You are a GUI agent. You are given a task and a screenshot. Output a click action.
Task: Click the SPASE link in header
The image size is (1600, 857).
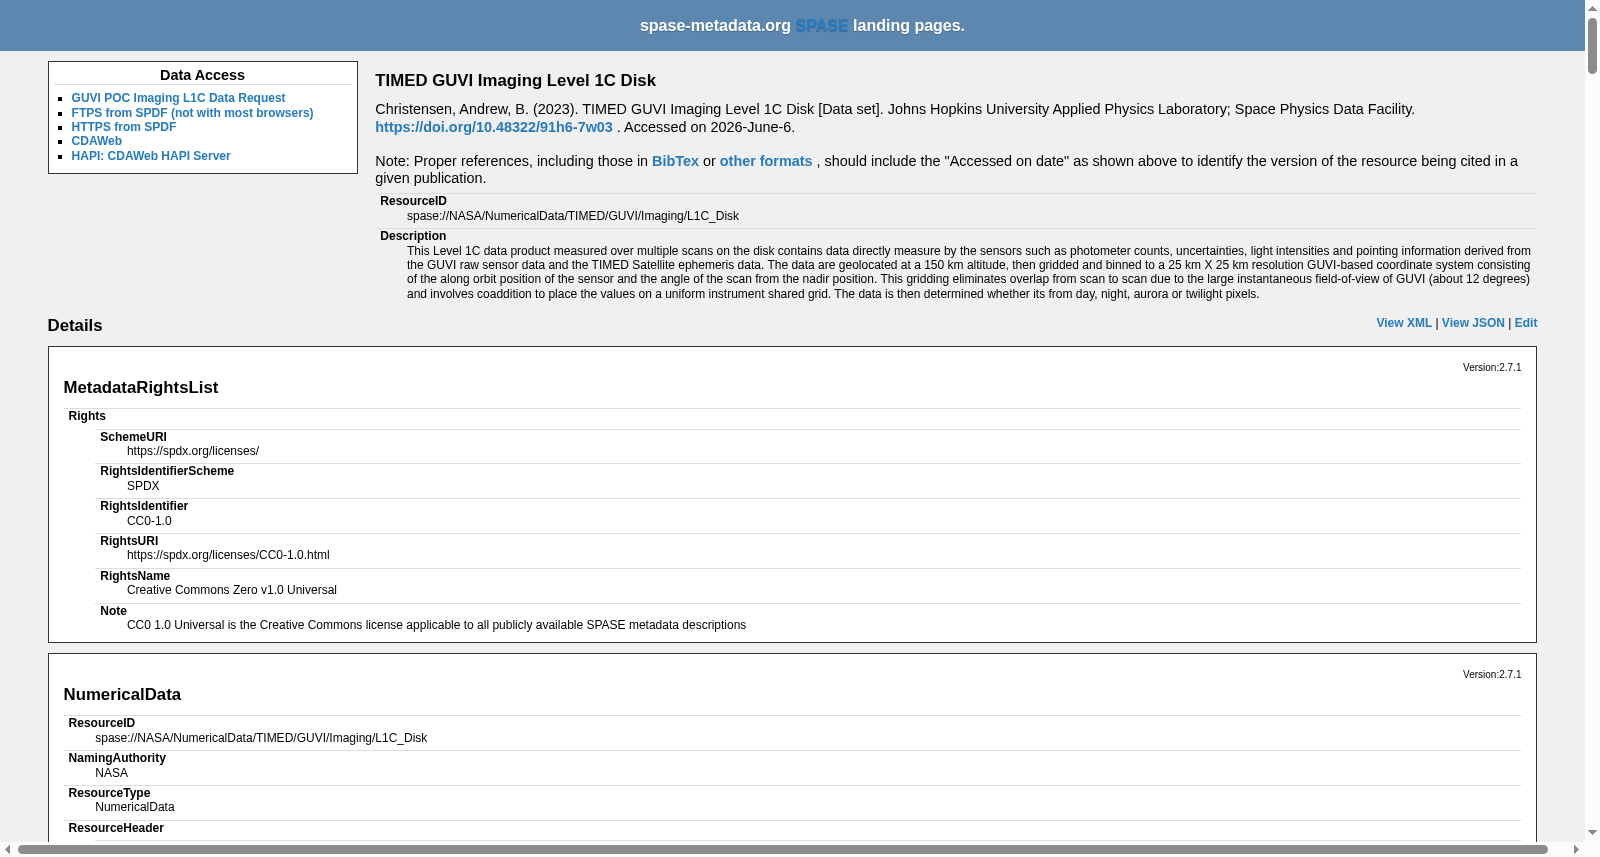822,26
